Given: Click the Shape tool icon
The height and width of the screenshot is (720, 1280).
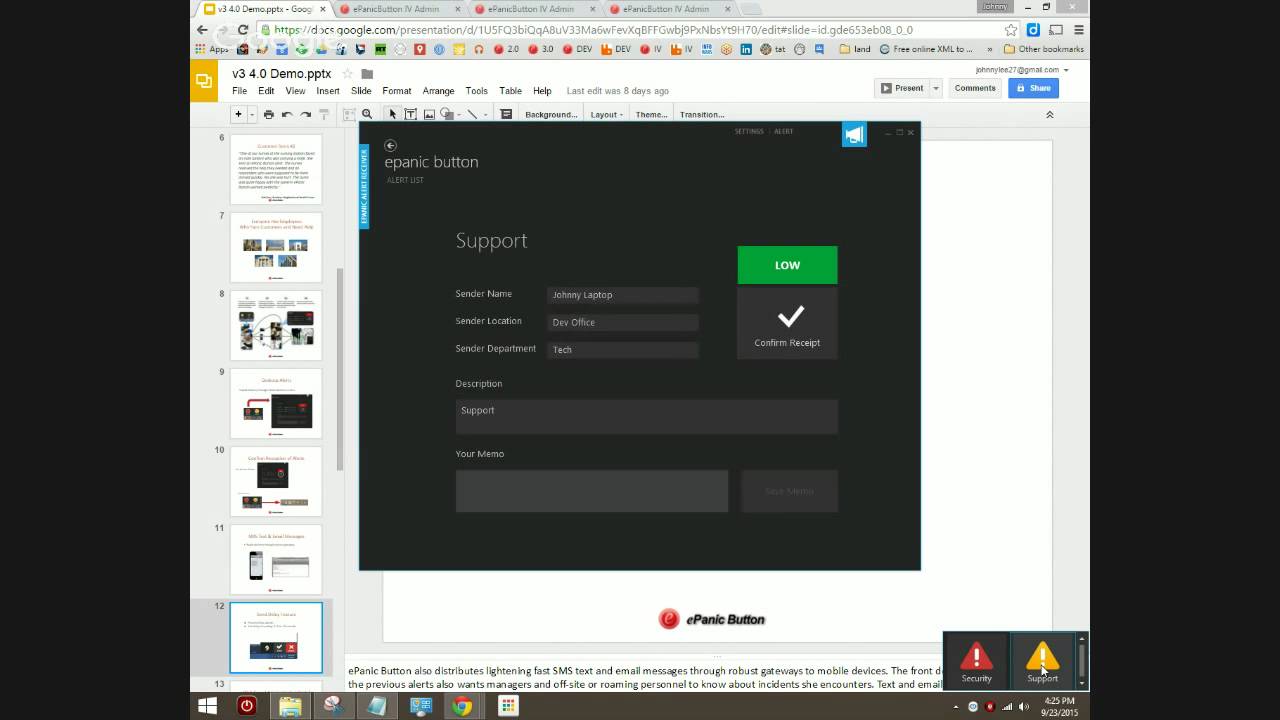Looking at the screenshot, I should 446,114.
